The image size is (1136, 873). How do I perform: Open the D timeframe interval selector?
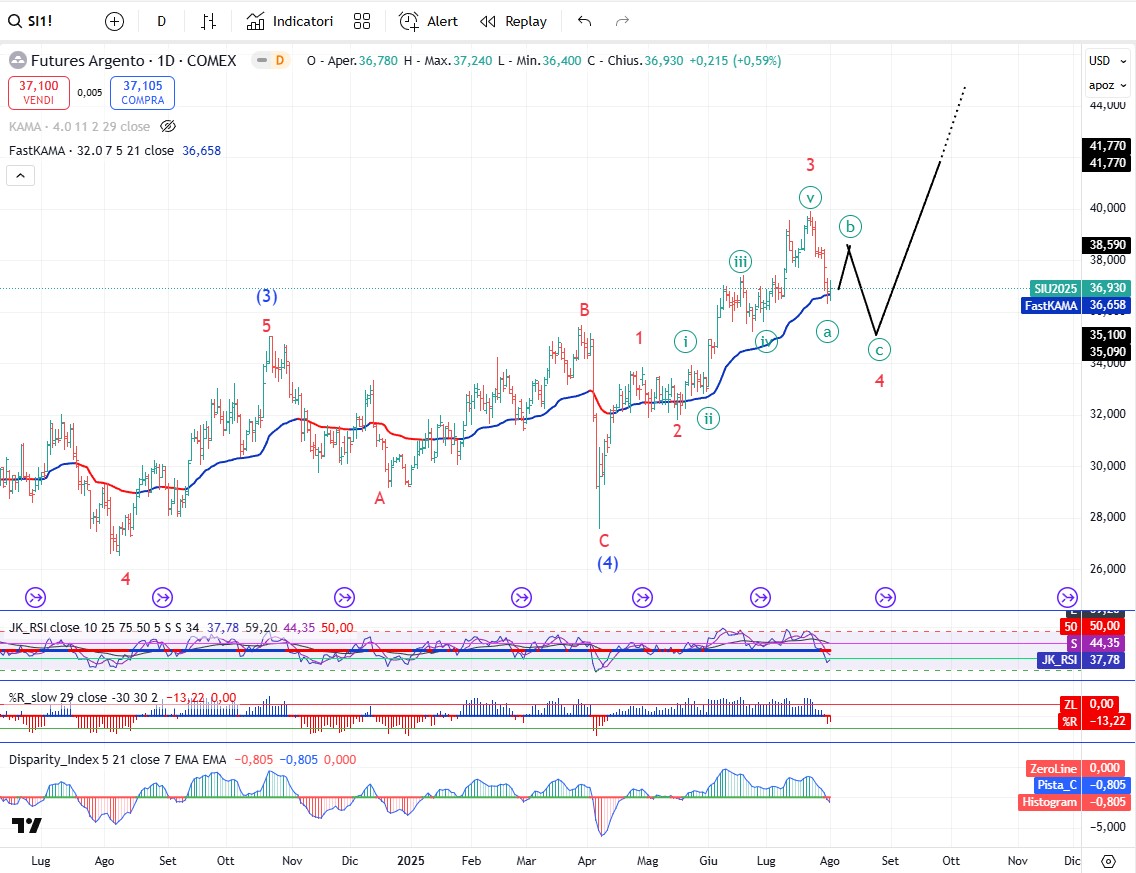(161, 21)
